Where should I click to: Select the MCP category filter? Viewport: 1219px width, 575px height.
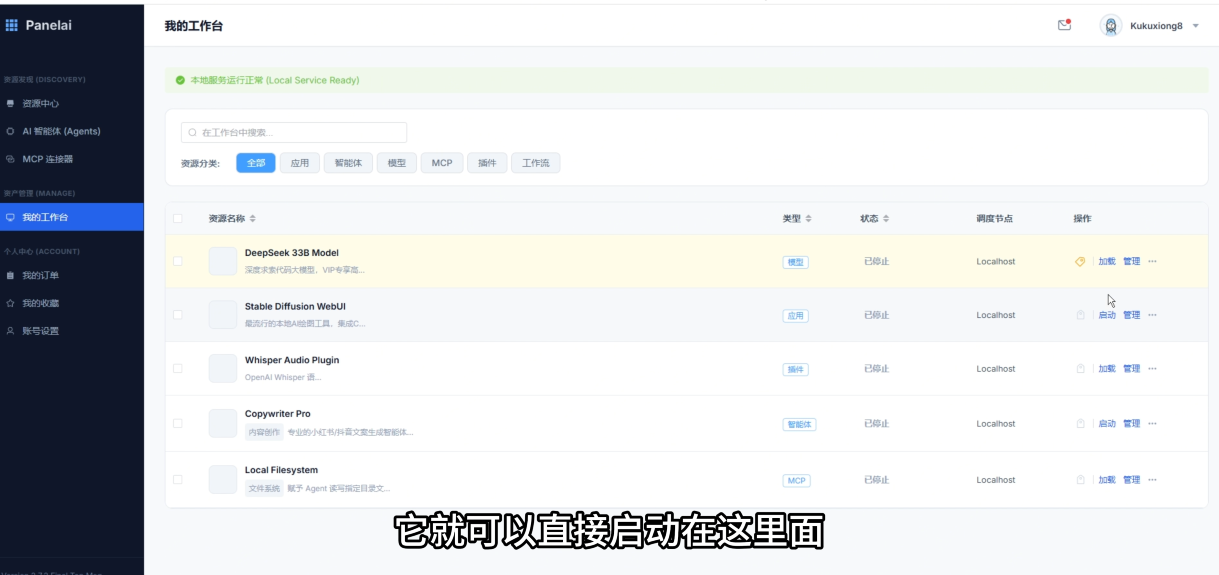[x=442, y=163]
